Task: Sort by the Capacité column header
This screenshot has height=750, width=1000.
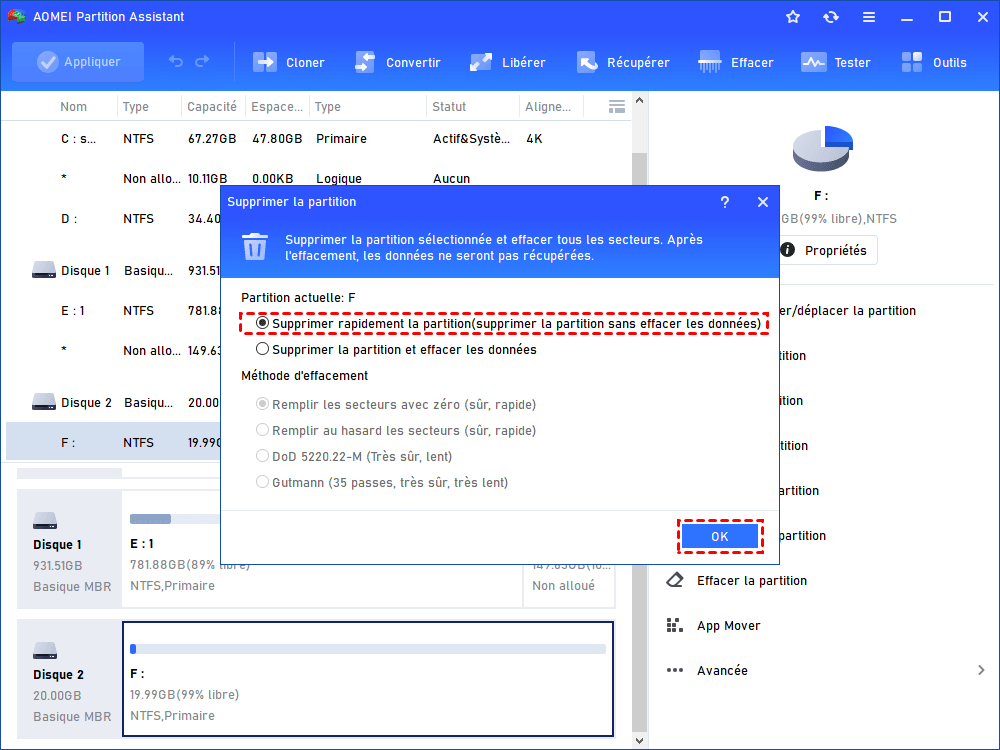Action: [x=212, y=107]
